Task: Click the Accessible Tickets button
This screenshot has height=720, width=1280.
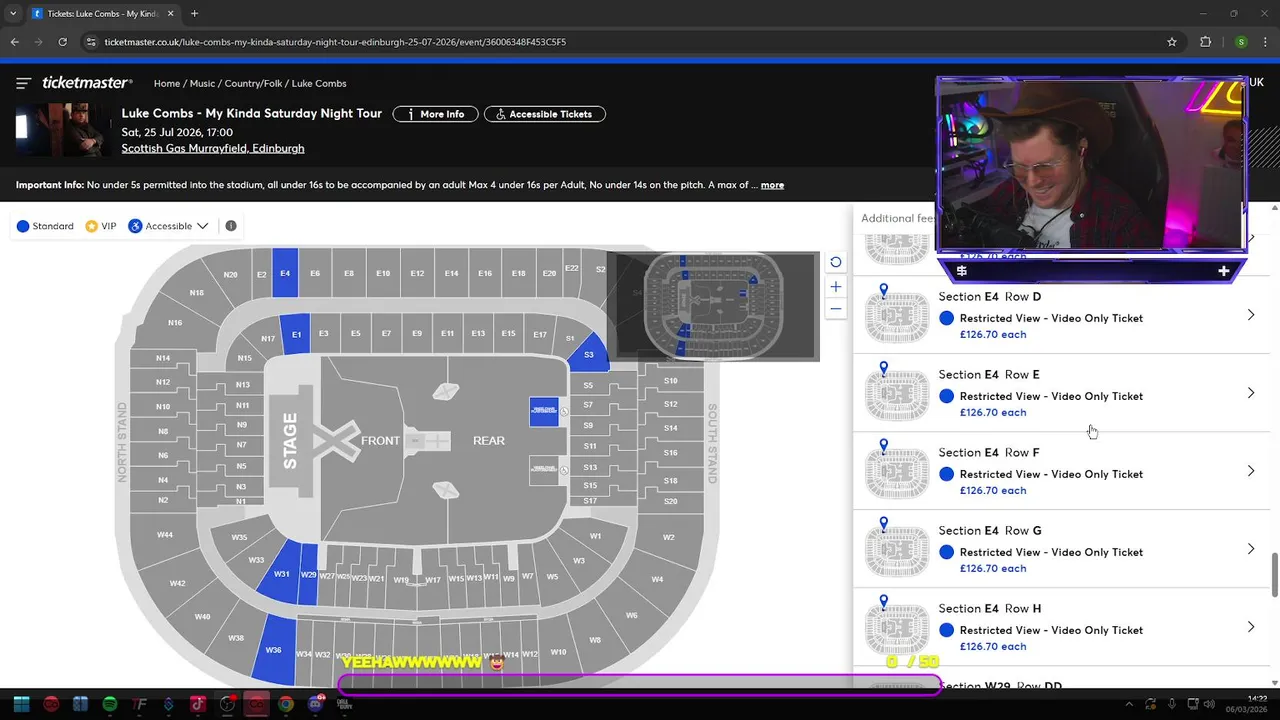Action: coord(545,114)
